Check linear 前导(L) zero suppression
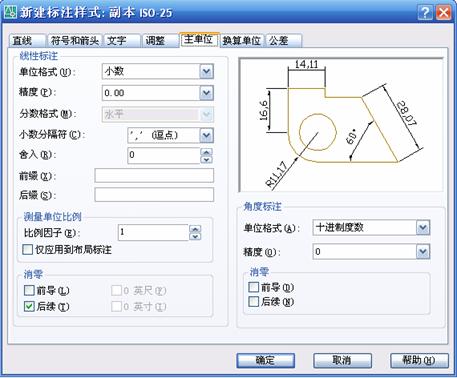Screen dimensions: 457x378 (29, 290)
